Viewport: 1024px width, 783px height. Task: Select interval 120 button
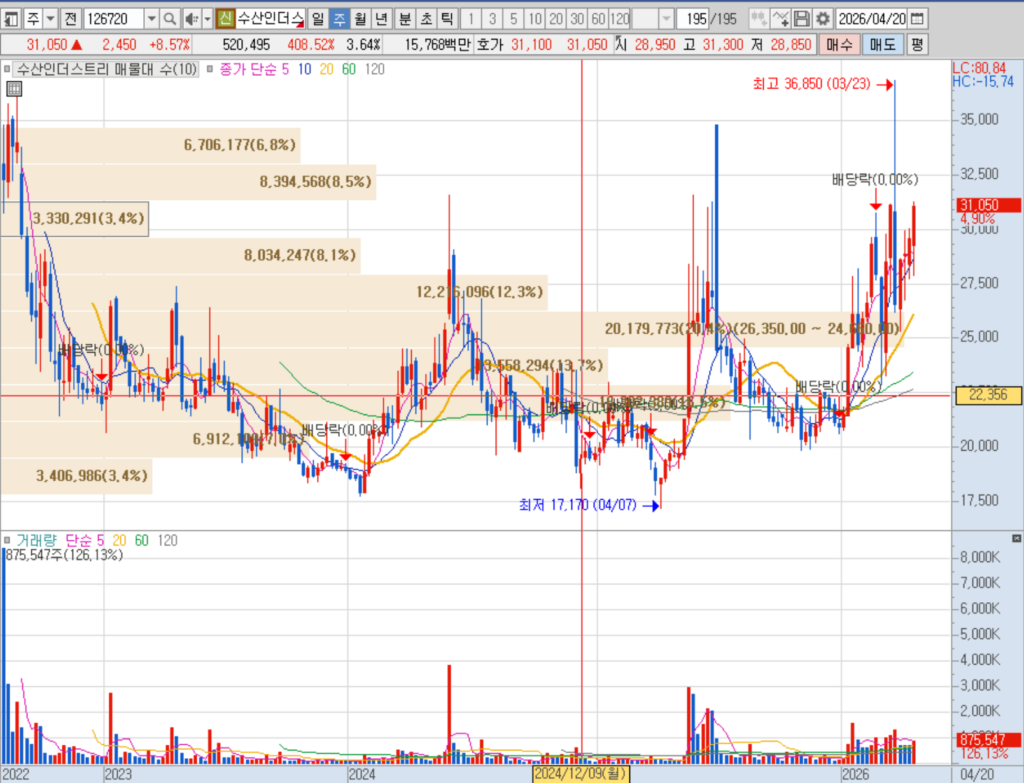click(x=620, y=18)
